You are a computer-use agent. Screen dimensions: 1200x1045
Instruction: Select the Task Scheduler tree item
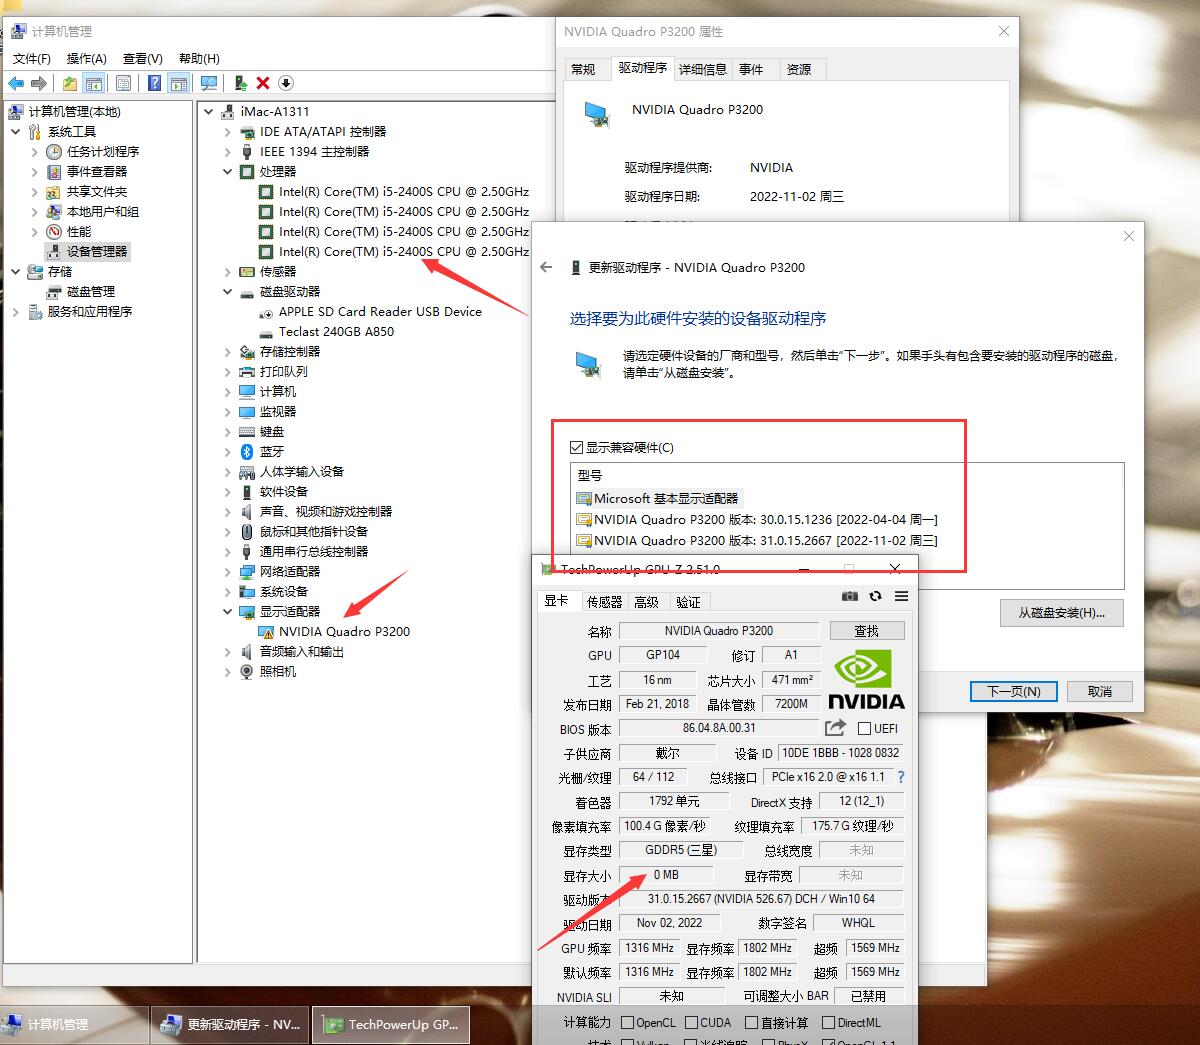point(103,151)
